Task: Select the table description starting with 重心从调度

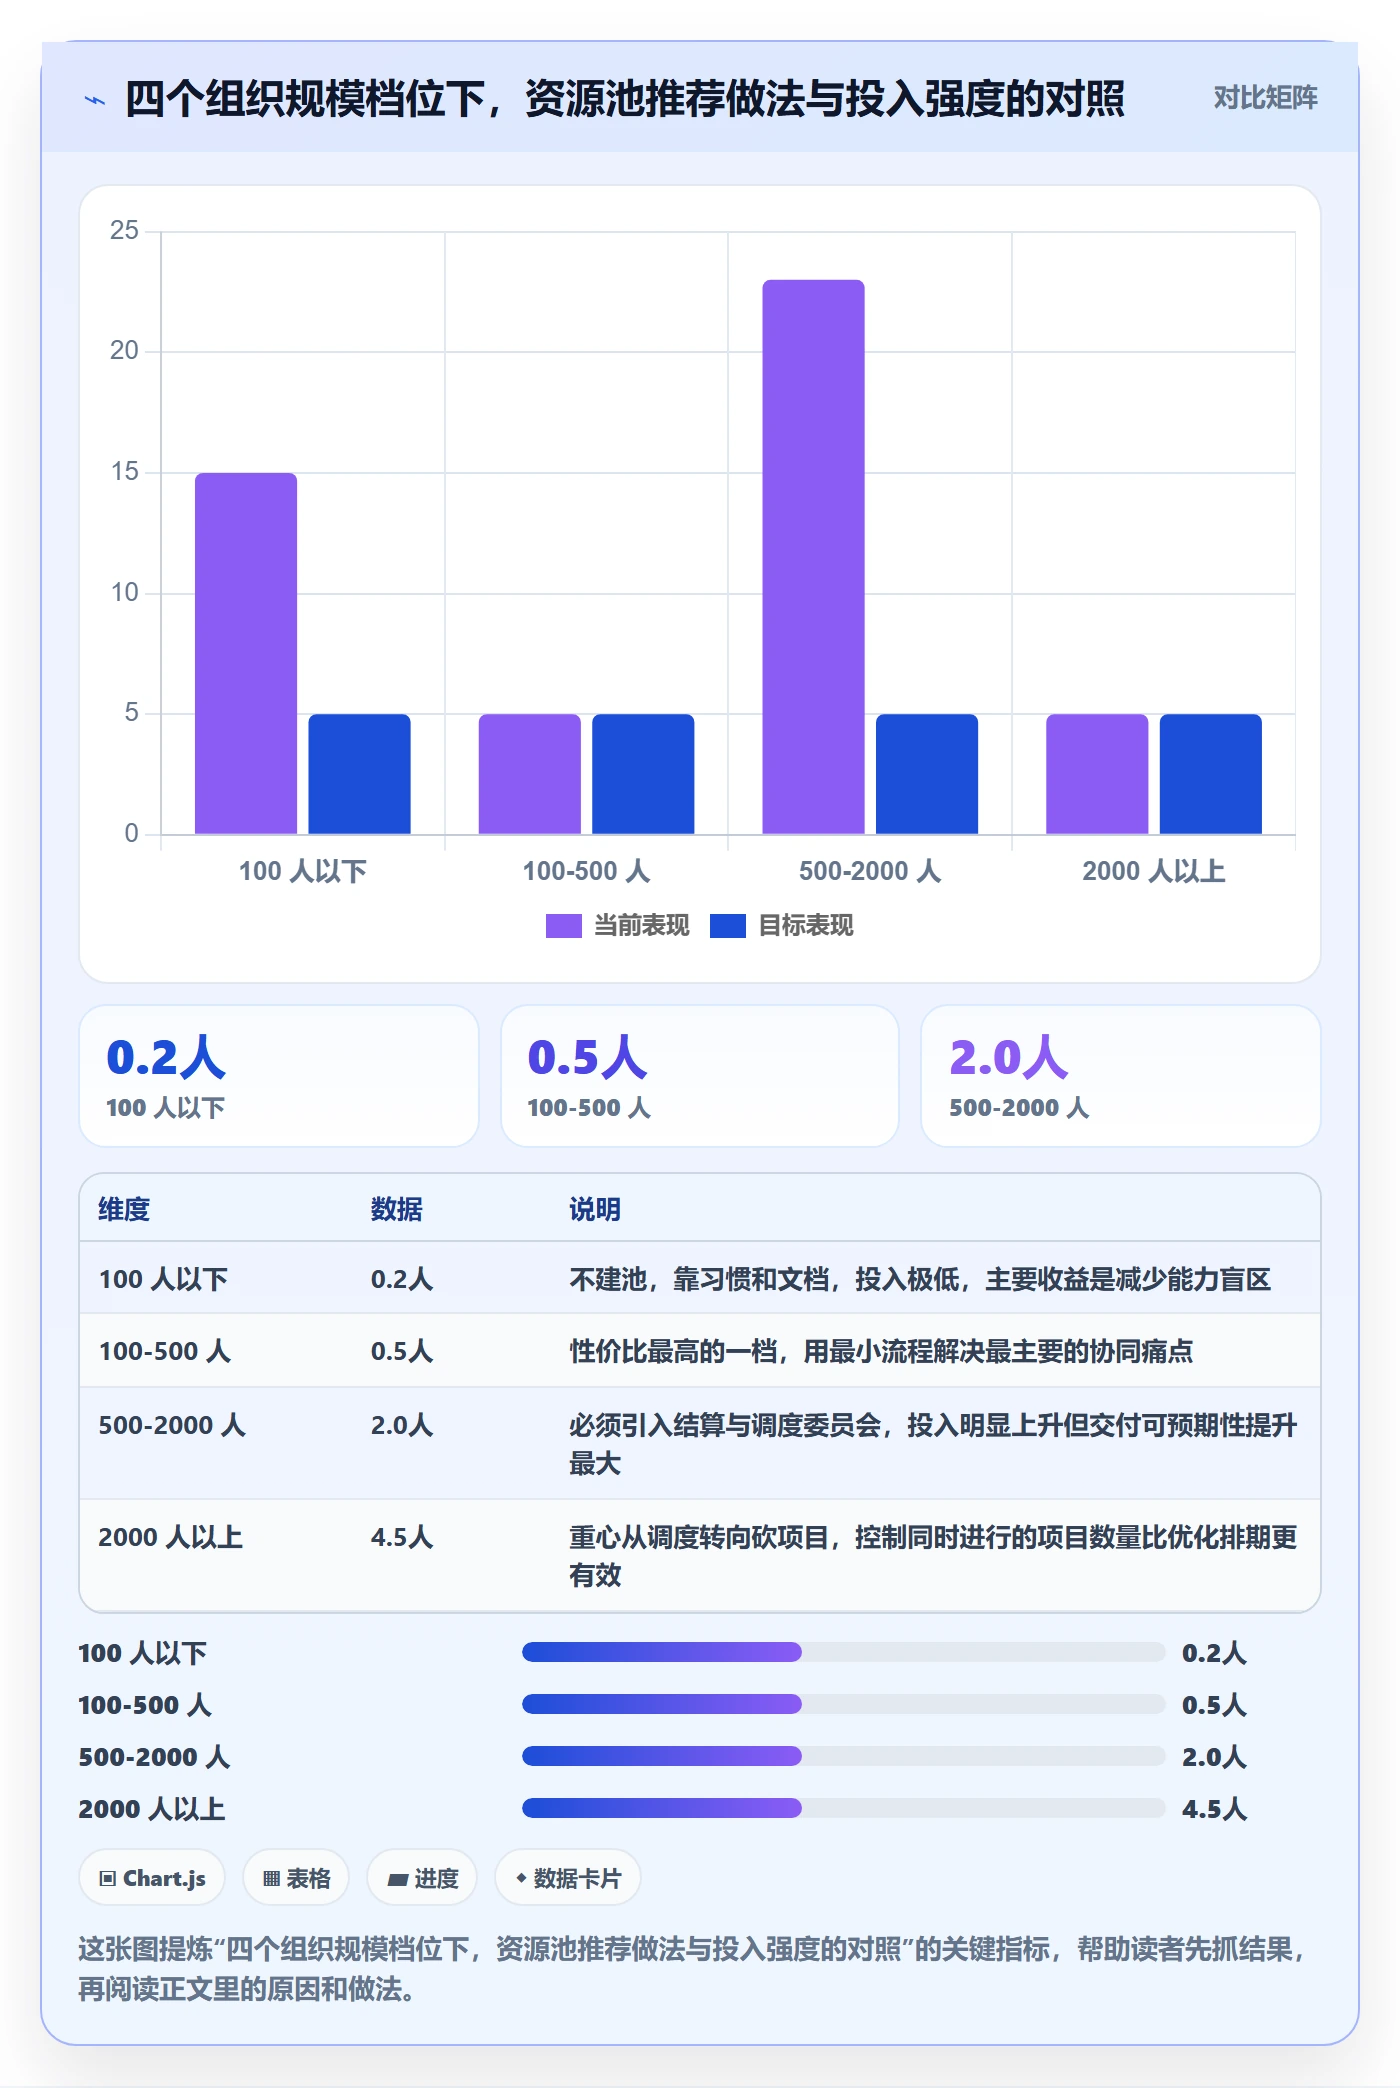Action: (x=933, y=1556)
